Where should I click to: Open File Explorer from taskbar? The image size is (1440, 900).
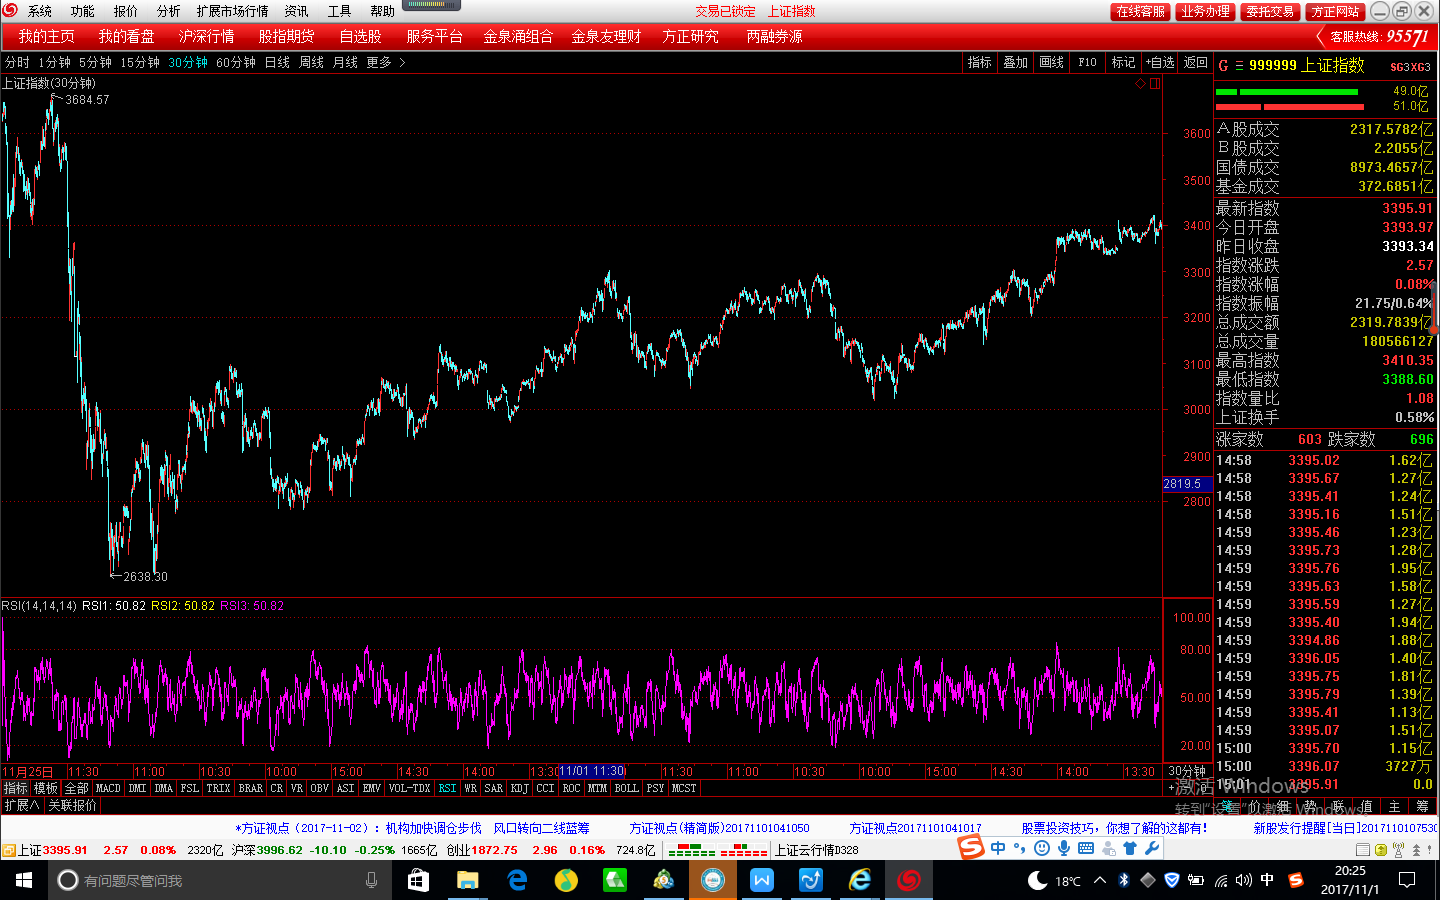467,880
